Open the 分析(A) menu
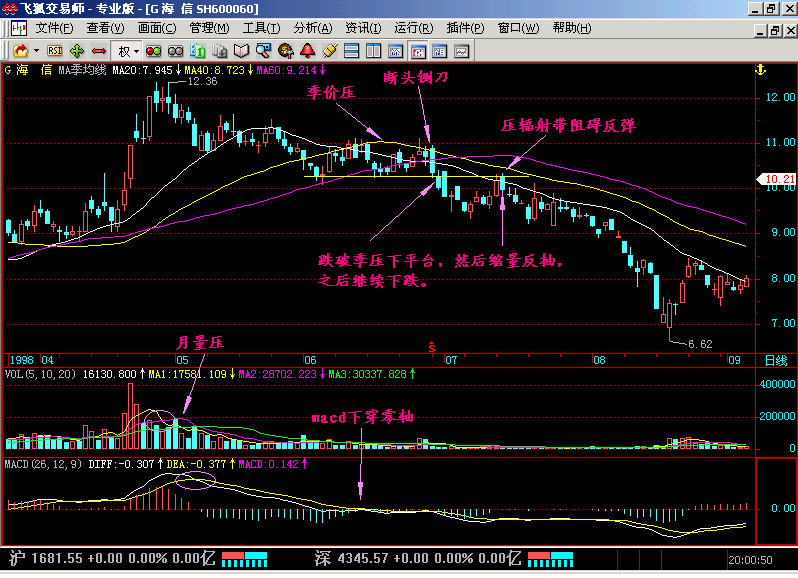Screen dimensions: 798x578 [x=313, y=28]
